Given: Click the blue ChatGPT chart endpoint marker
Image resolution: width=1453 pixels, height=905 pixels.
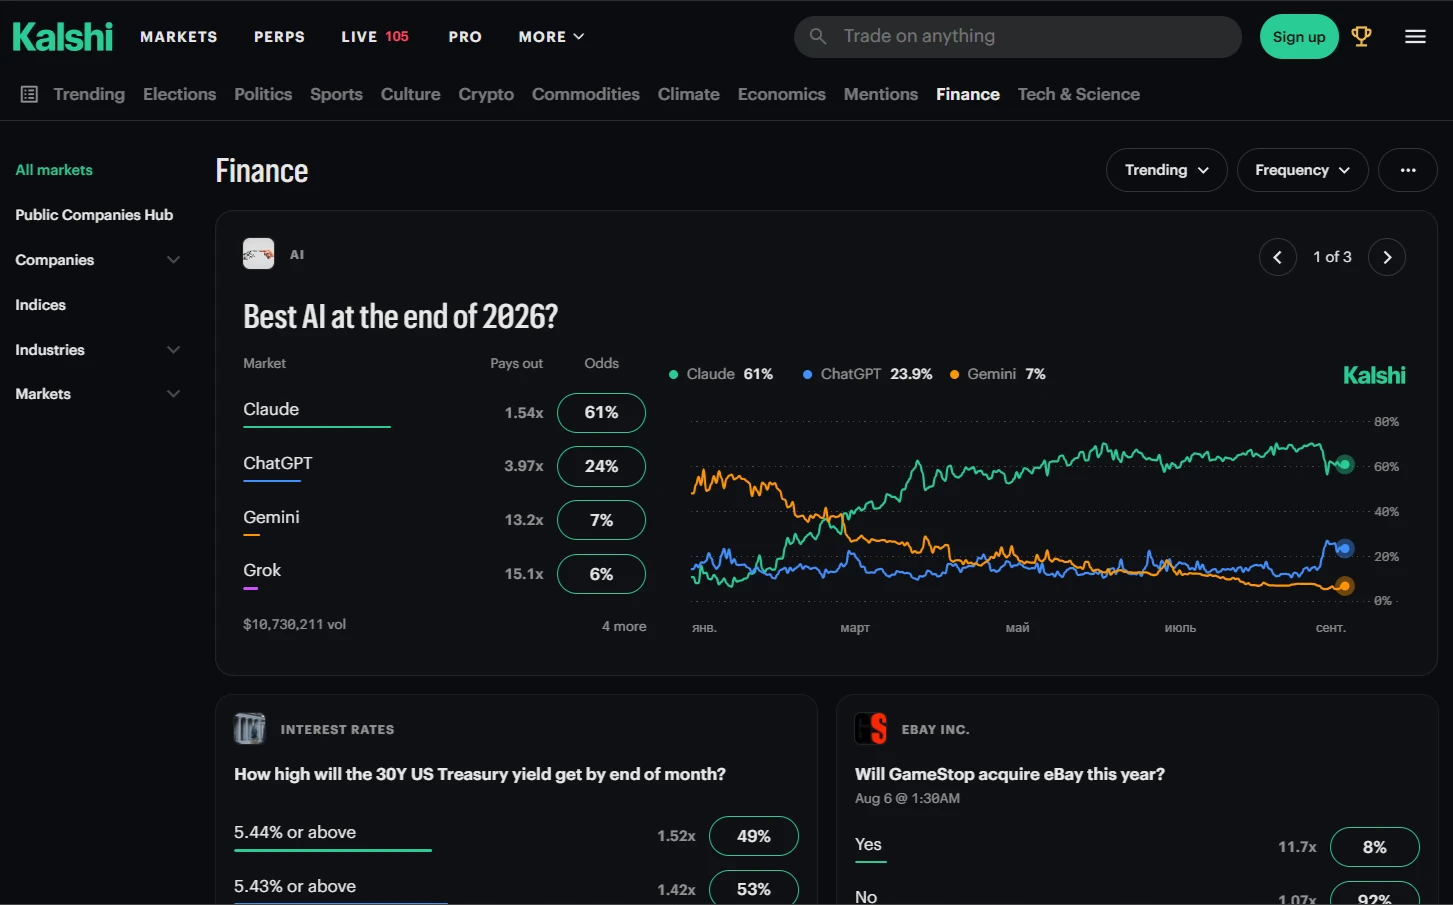Looking at the screenshot, I should click(1344, 548).
